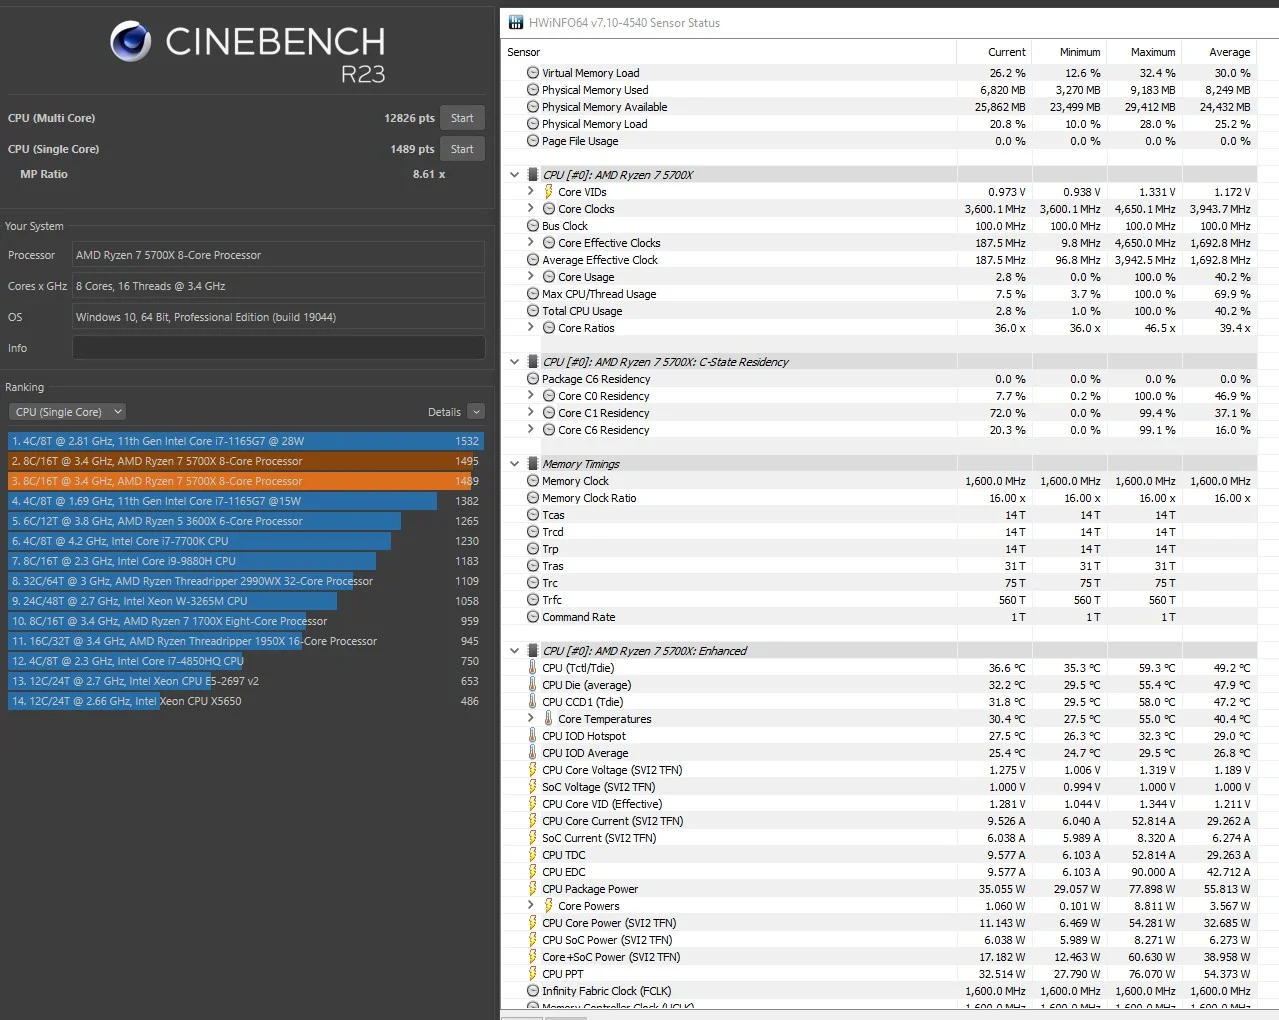
Task: Collapse the AMD Ryzen 7 5700X: Enhanced group
Action: (515, 651)
